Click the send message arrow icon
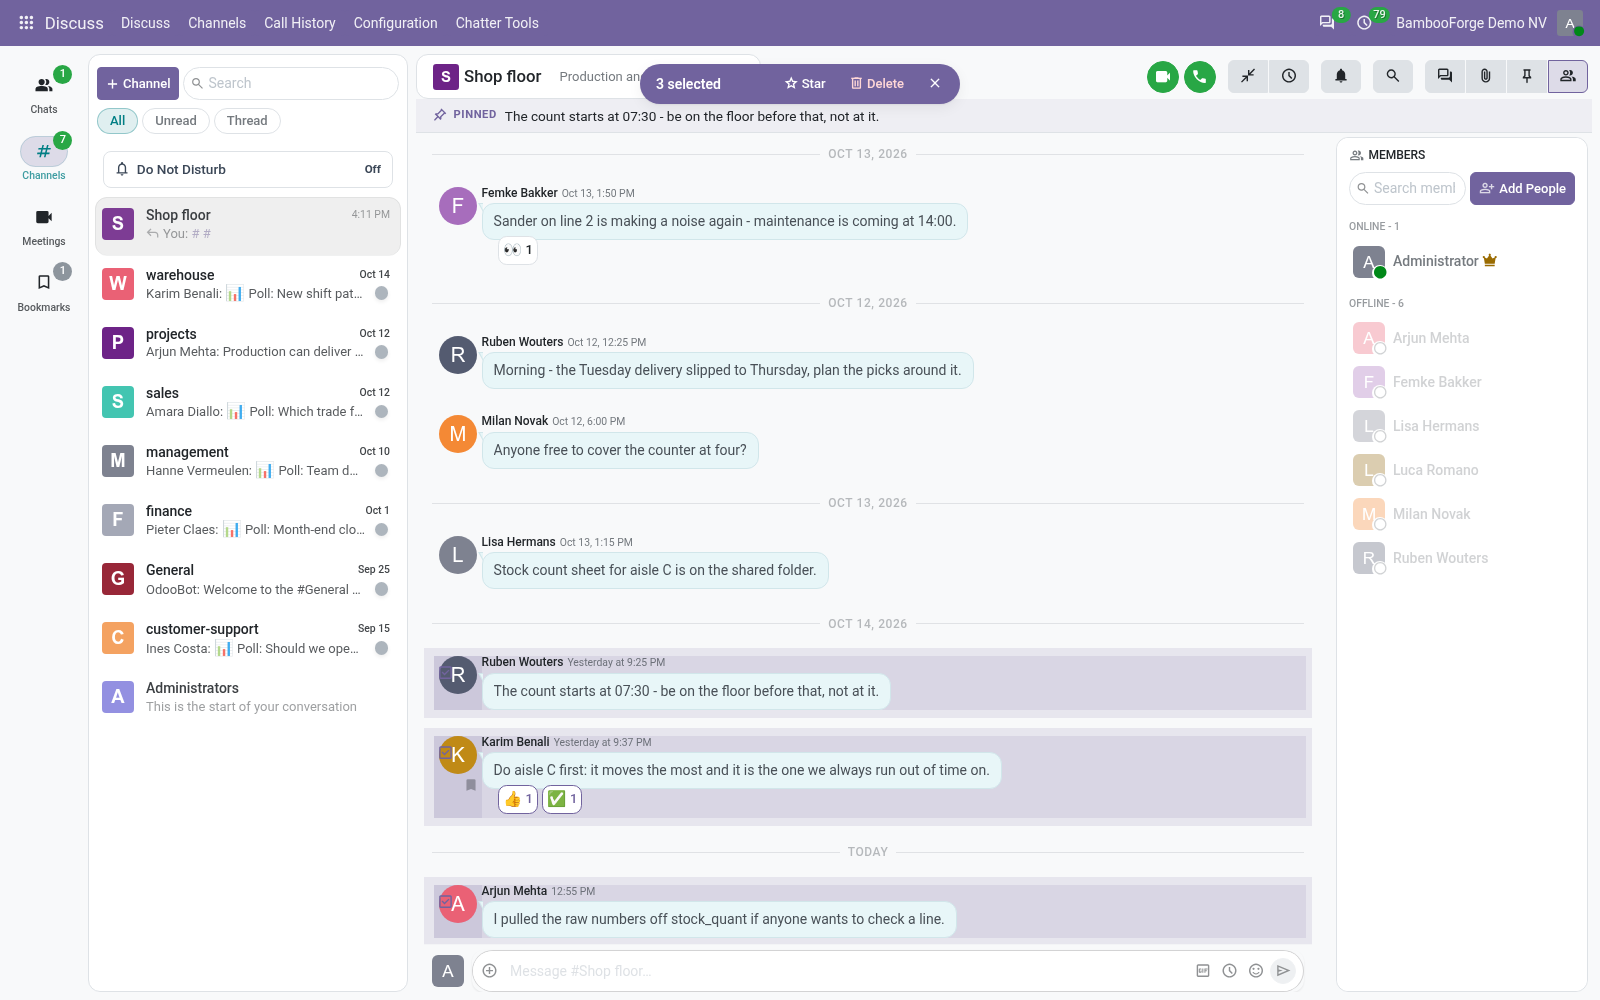 pyautogui.click(x=1283, y=971)
